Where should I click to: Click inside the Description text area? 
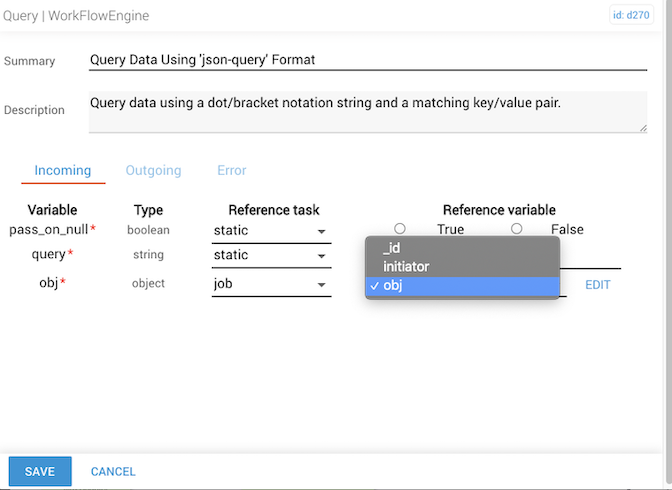tap(367, 111)
